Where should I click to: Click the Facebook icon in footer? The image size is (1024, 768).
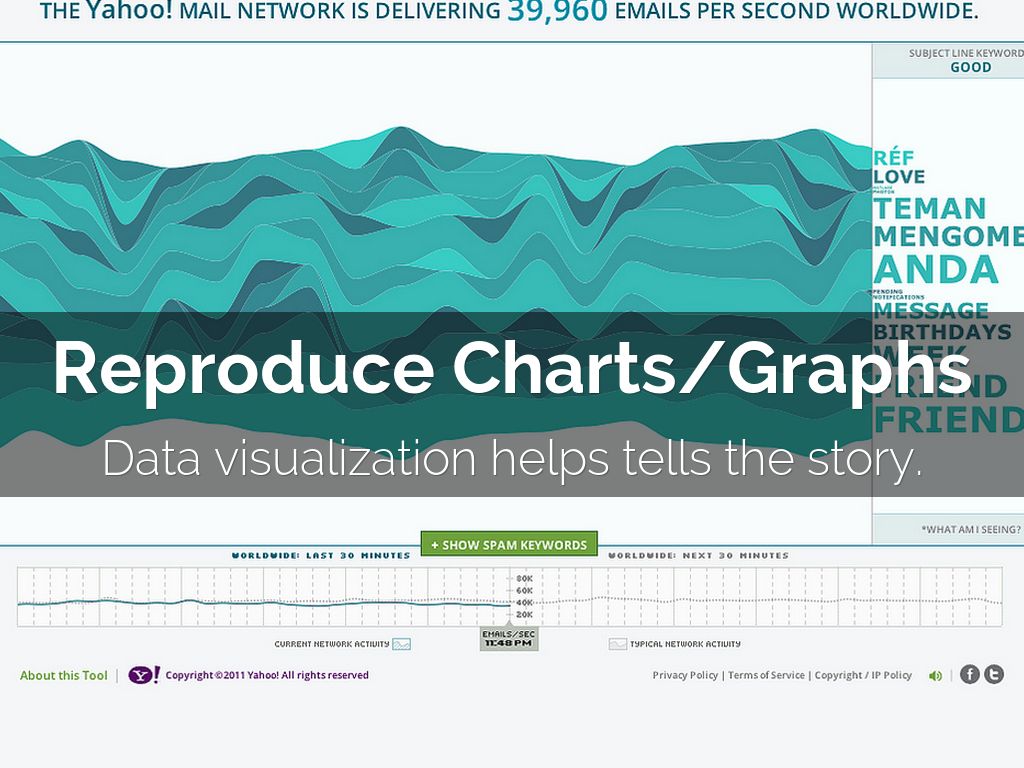pyautogui.click(x=969, y=675)
